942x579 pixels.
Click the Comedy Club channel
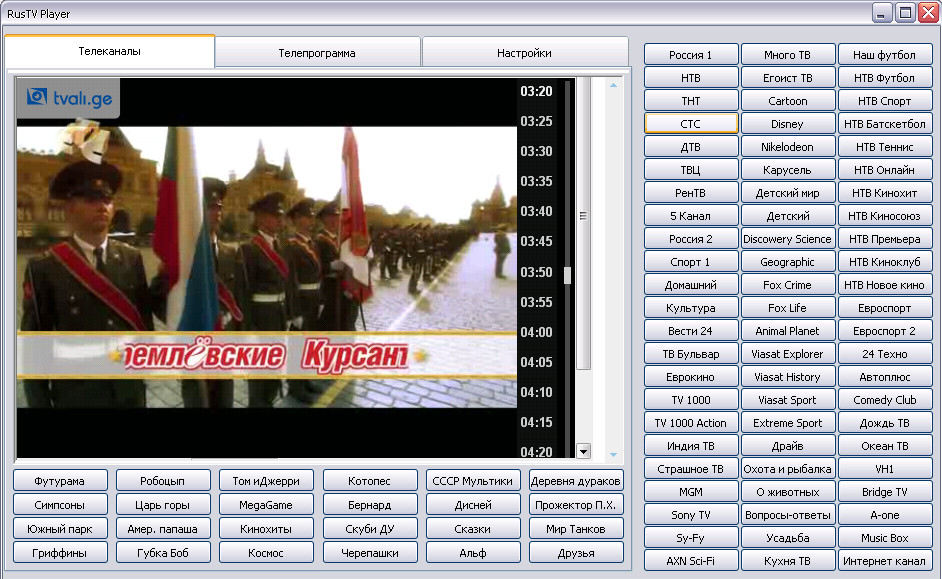(885, 400)
